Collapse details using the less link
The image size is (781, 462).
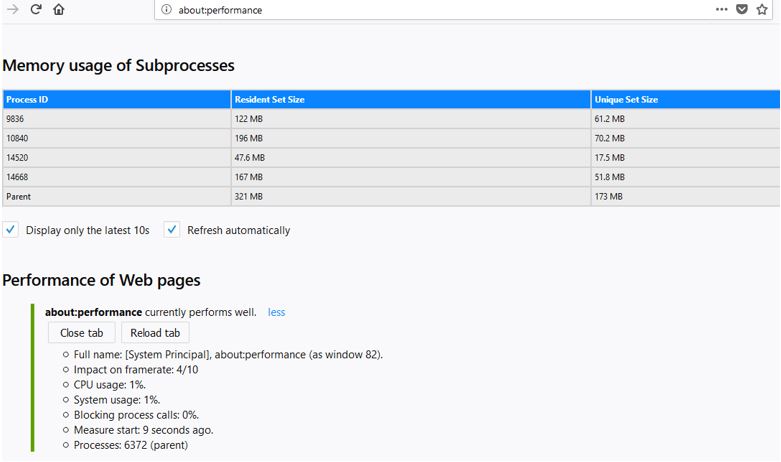[x=276, y=312]
